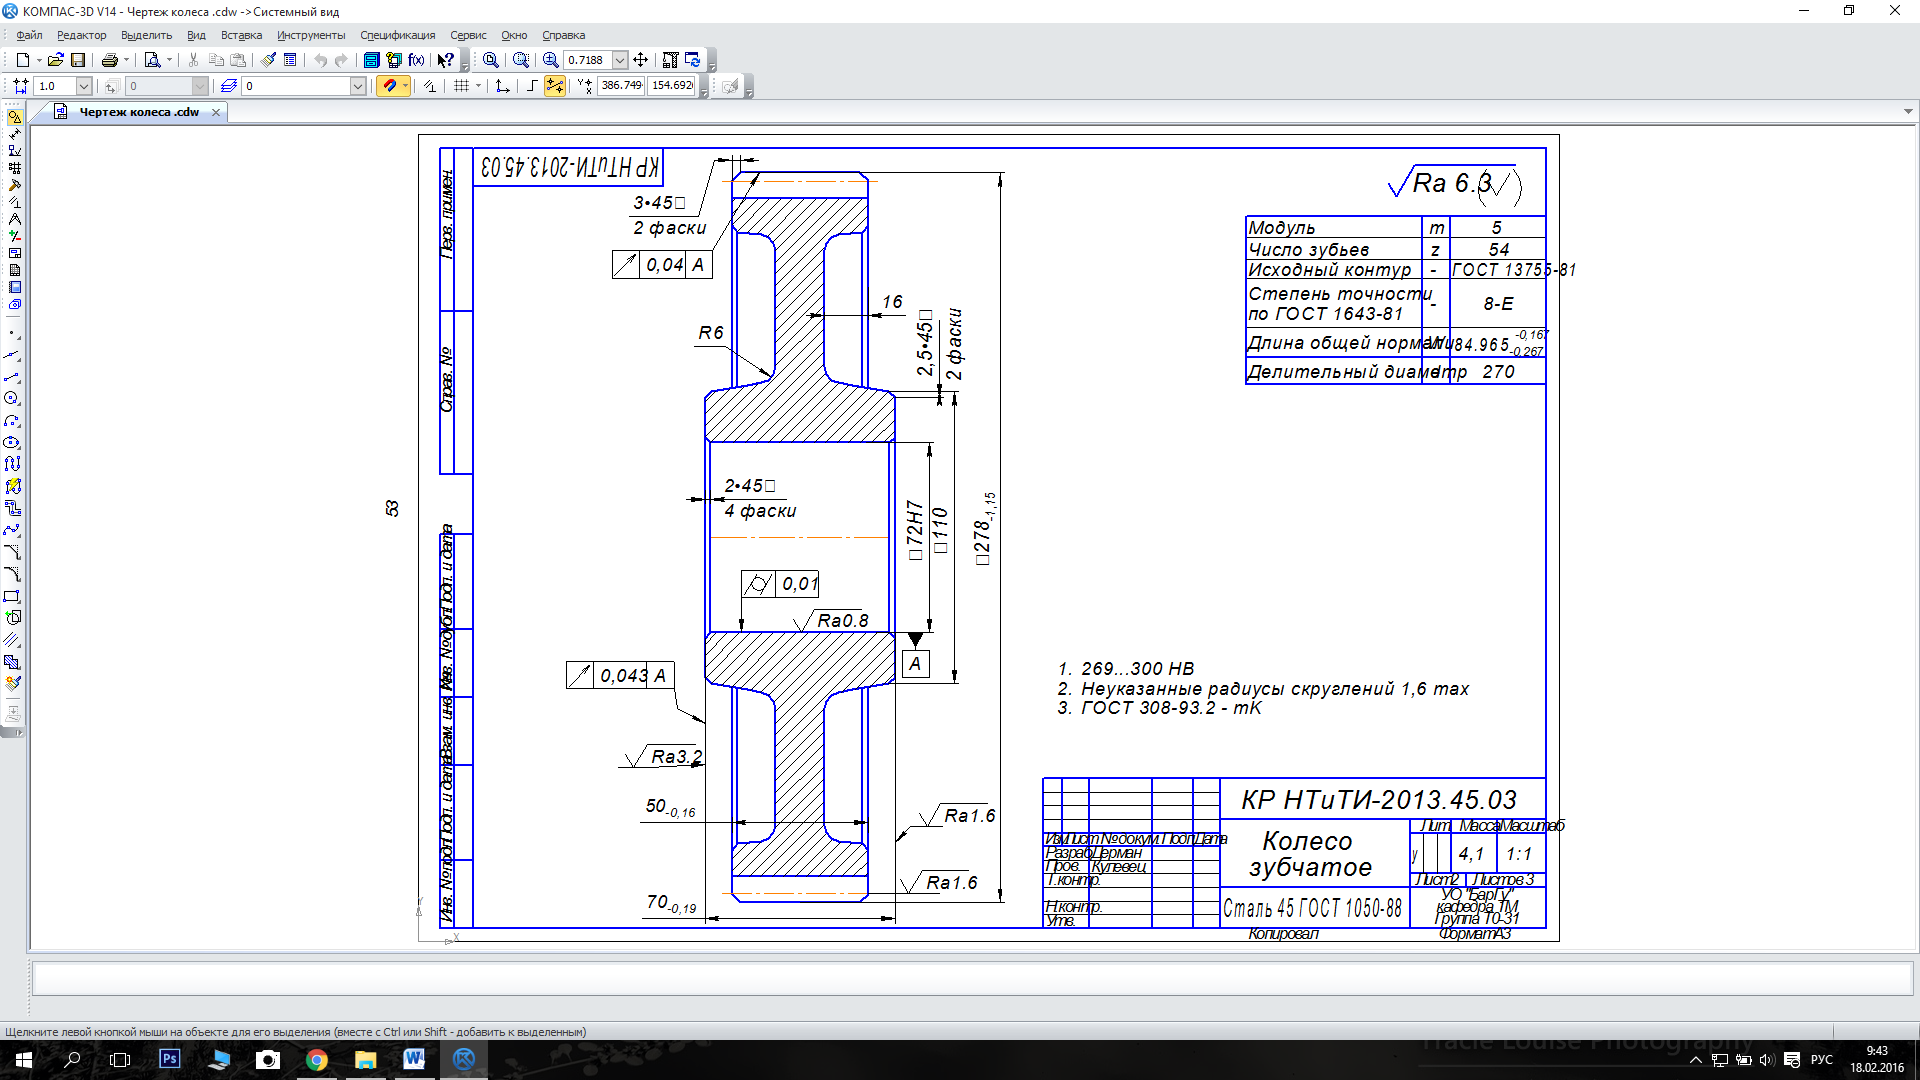Open the new document type arrow
This screenshot has width=1920, height=1080.
[39, 60]
